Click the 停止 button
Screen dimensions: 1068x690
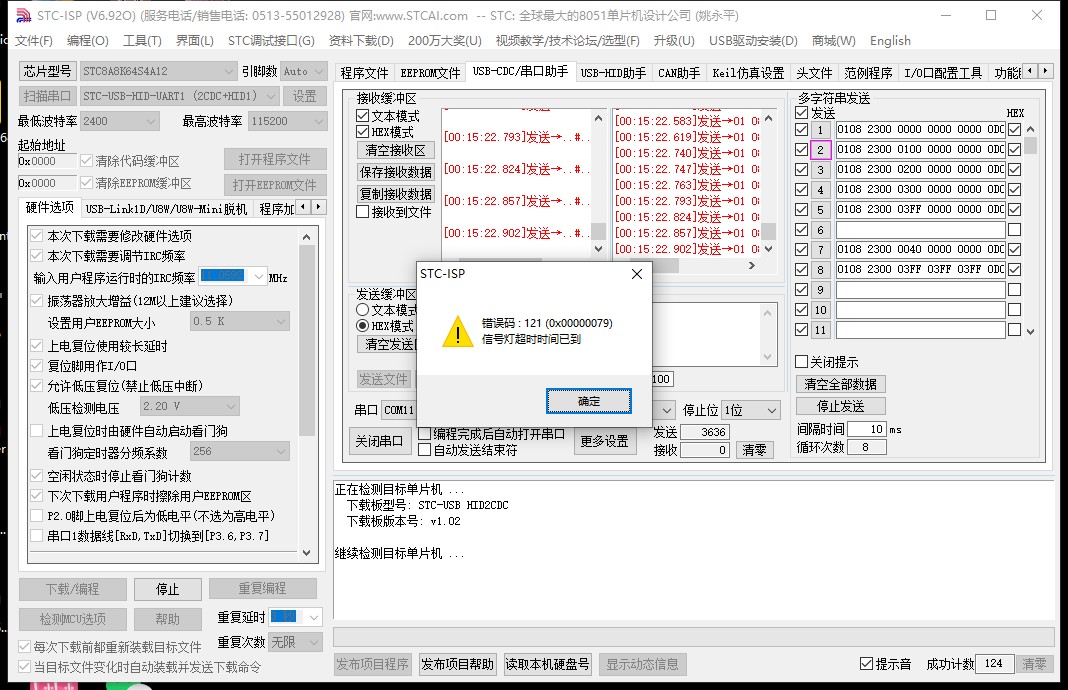tap(168, 589)
